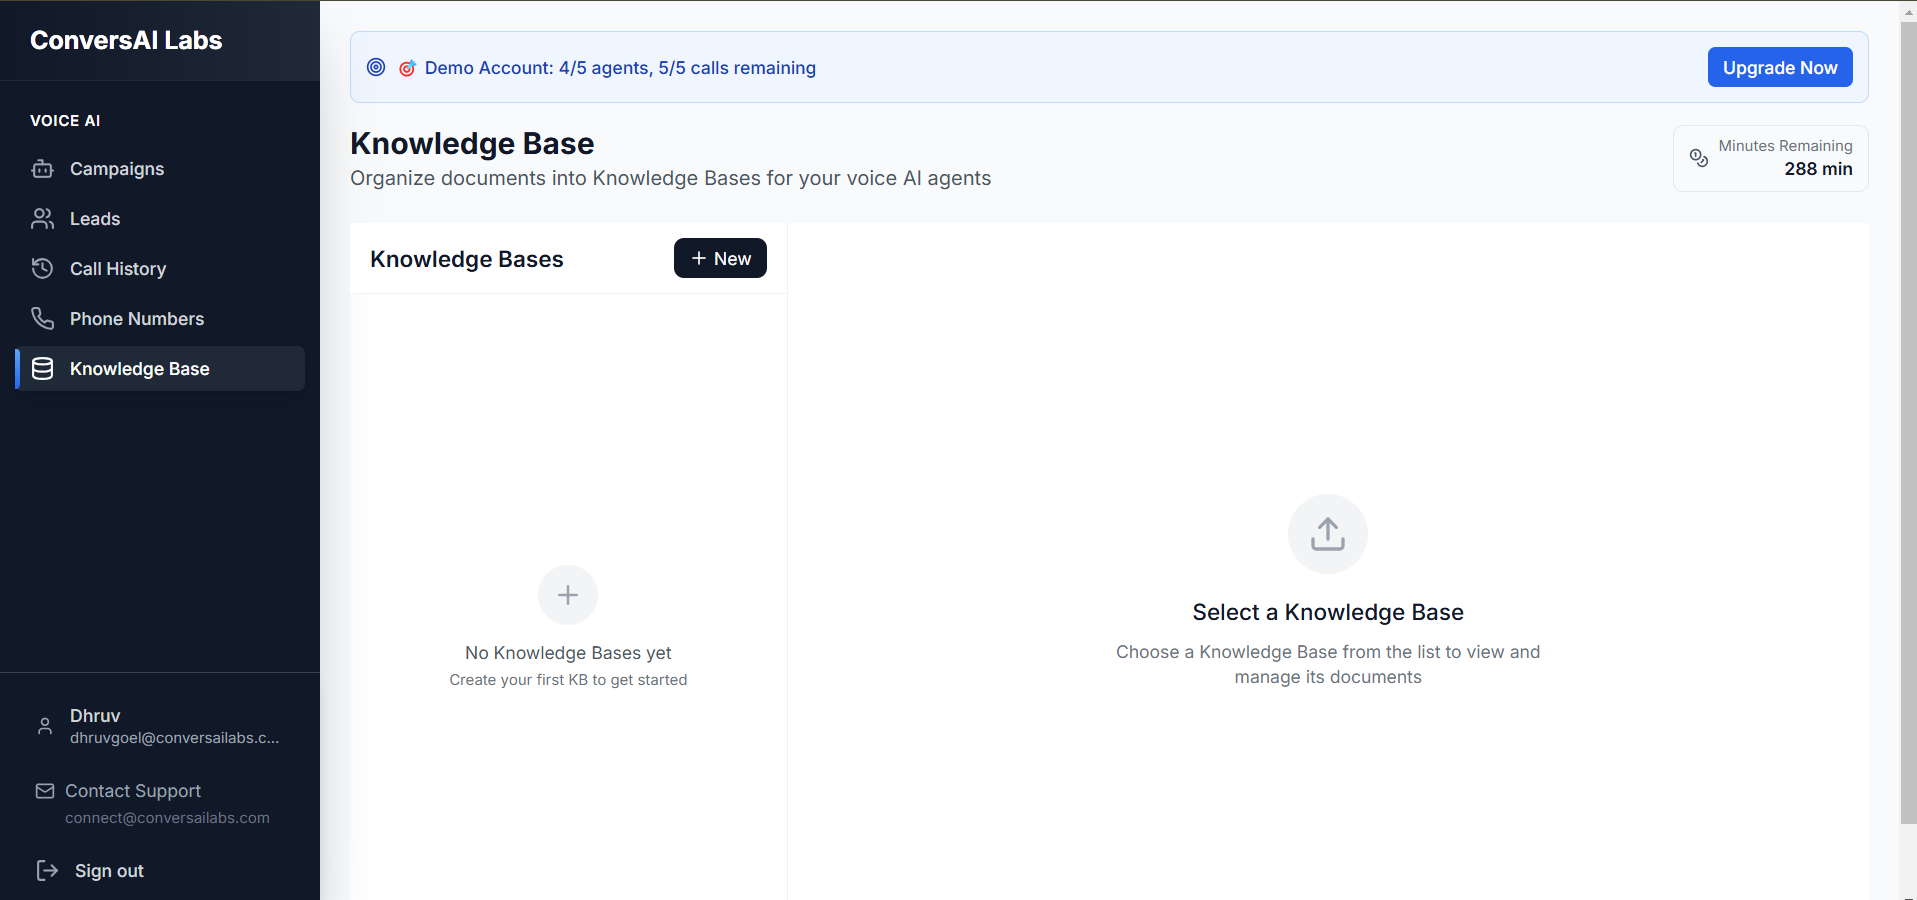Navigate to Phone Numbers
1917x900 pixels.
coord(160,319)
